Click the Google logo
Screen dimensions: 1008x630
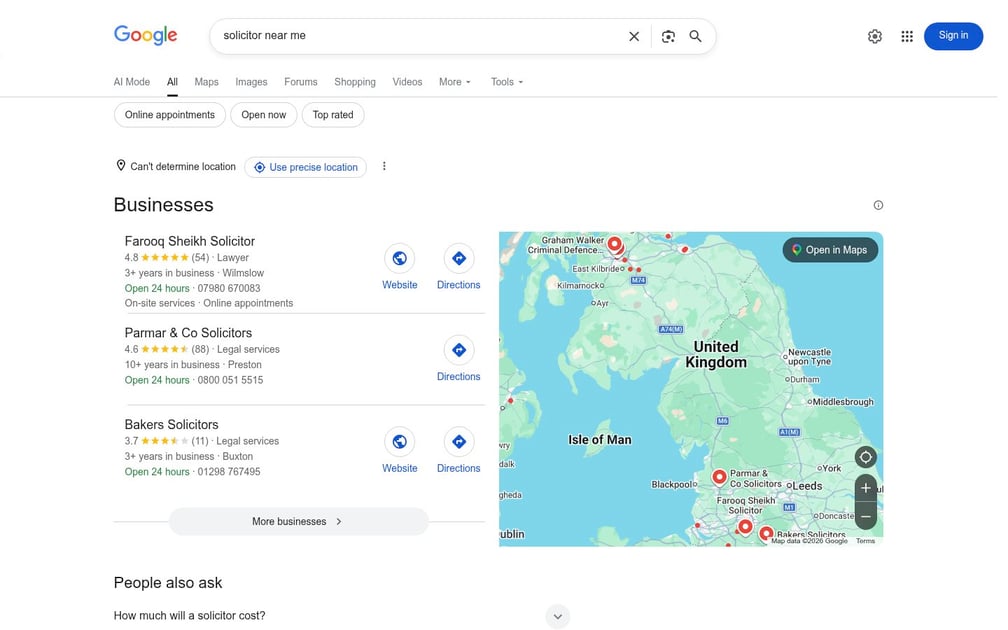click(x=145, y=35)
